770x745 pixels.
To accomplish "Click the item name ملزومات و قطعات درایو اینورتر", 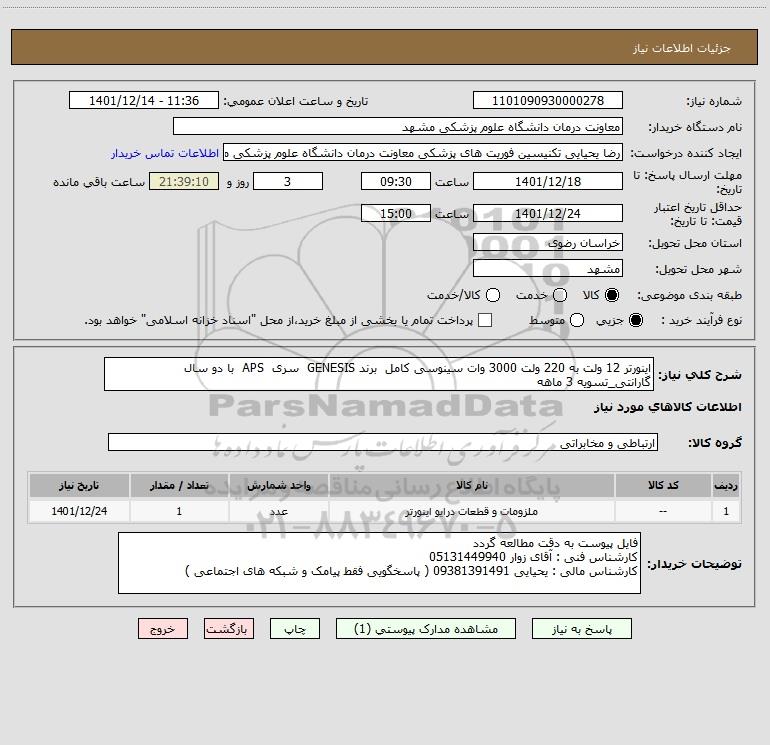I will [471, 511].
